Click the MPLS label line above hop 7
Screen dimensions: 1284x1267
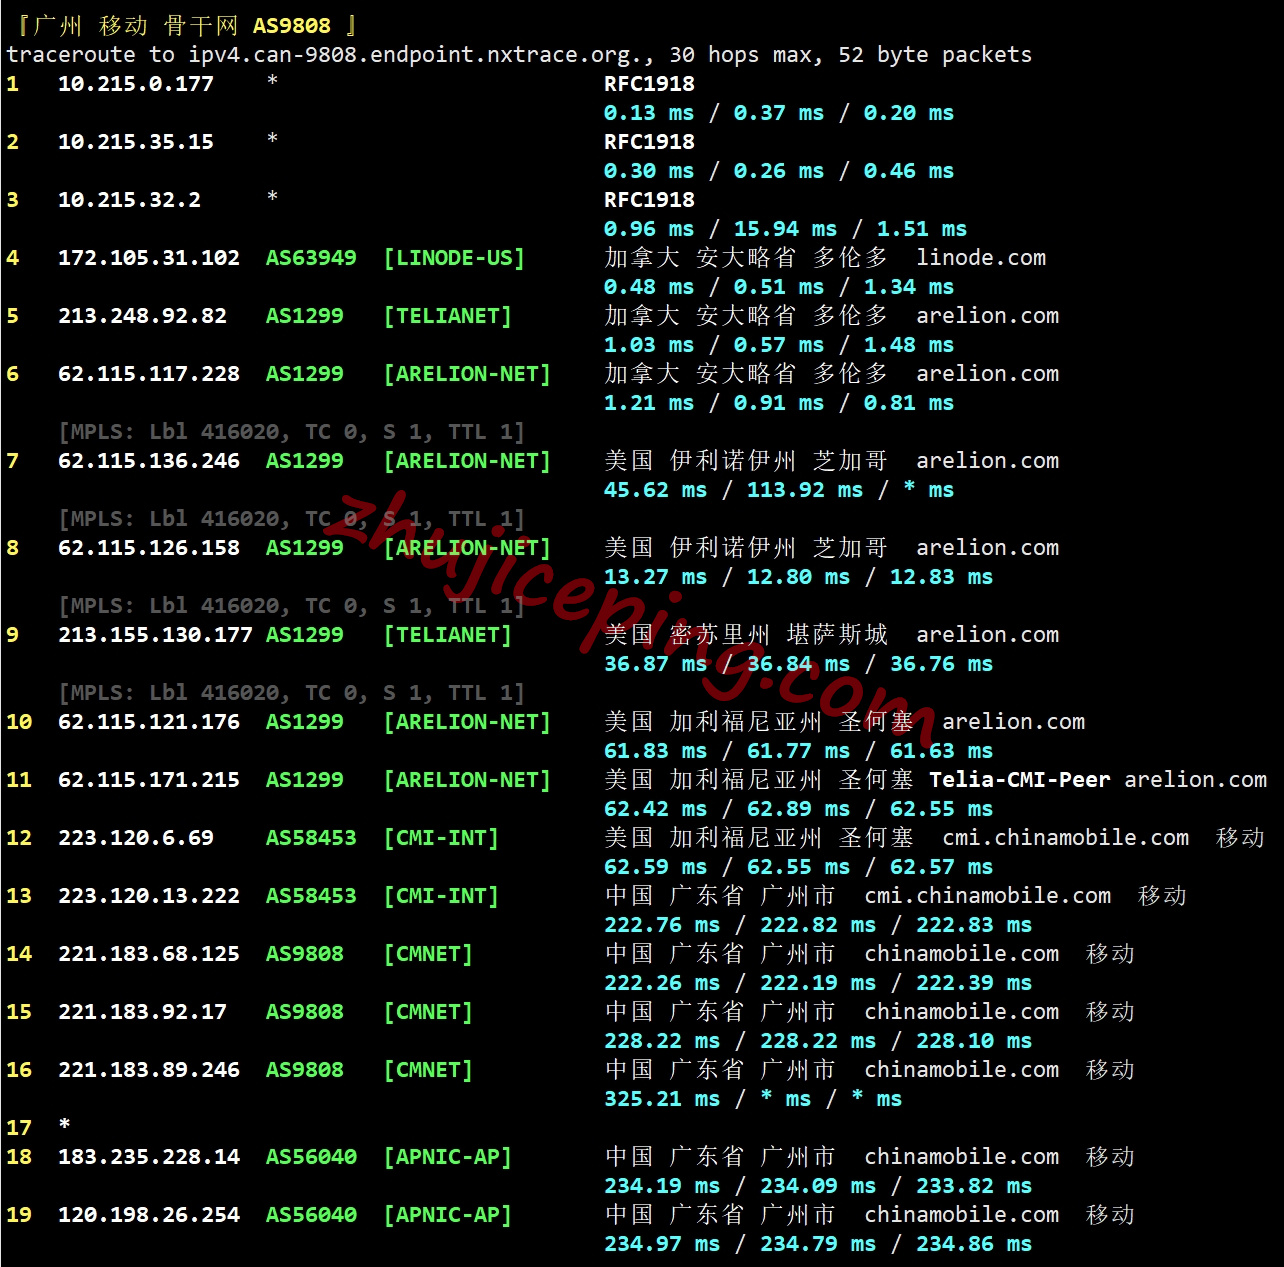tap(292, 432)
